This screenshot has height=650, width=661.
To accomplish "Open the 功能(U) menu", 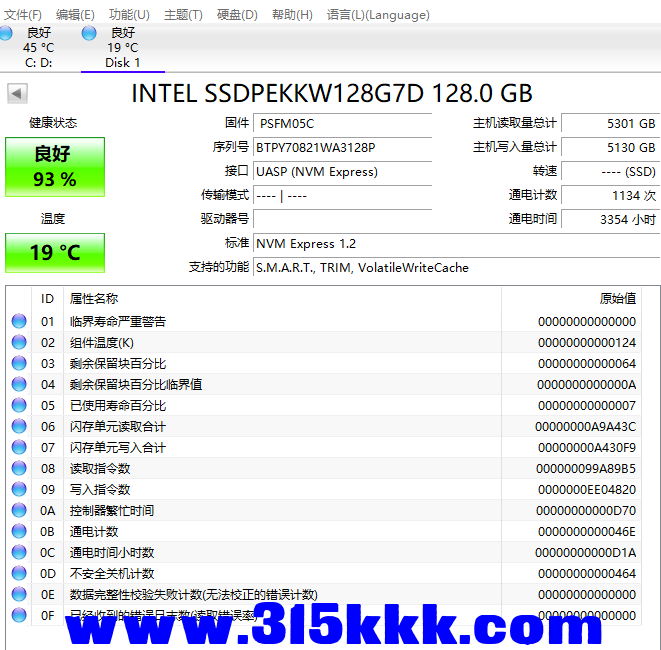I will 129,15.
